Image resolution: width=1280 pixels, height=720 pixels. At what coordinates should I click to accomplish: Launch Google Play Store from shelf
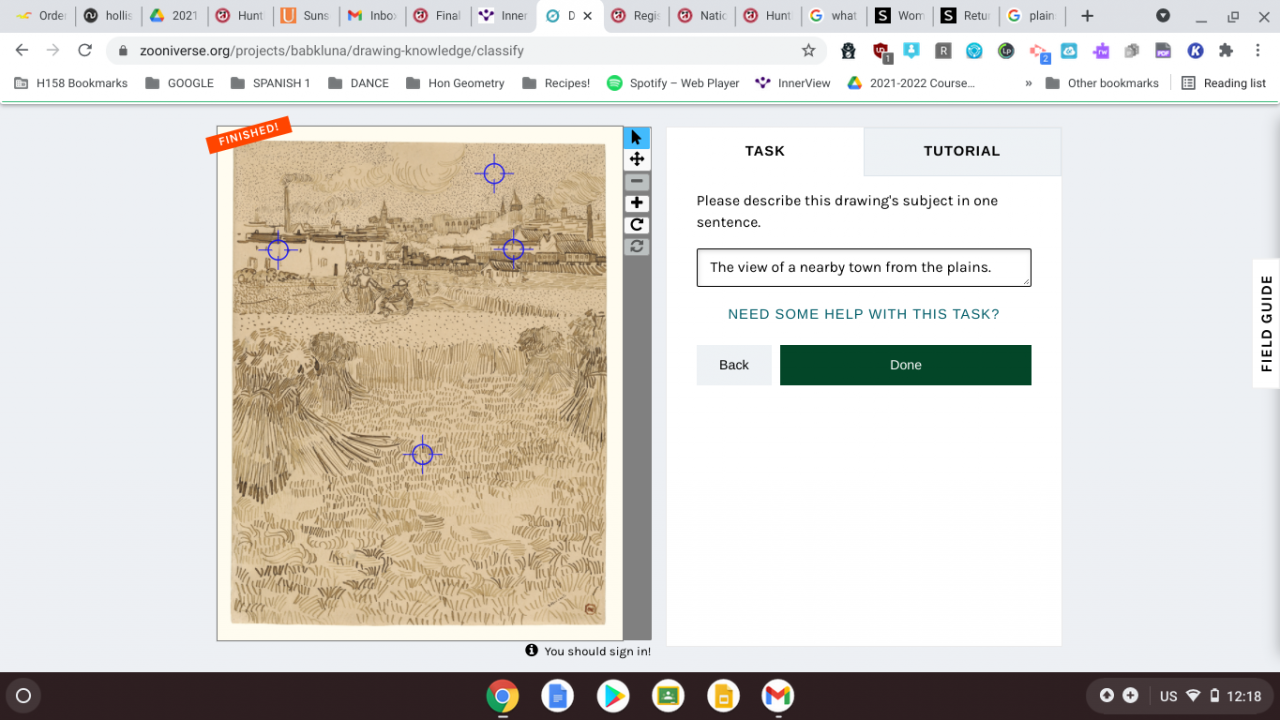(x=612, y=696)
